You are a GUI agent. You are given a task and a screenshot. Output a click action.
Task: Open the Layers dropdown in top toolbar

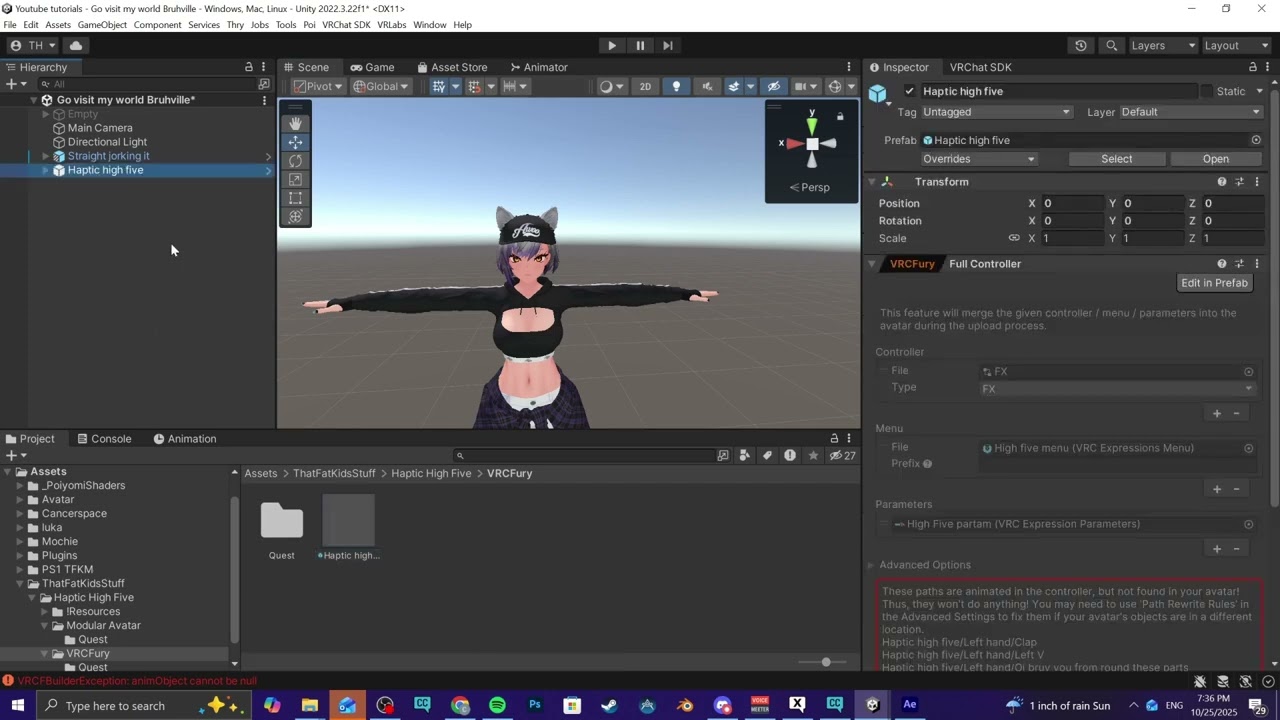coord(1163,45)
